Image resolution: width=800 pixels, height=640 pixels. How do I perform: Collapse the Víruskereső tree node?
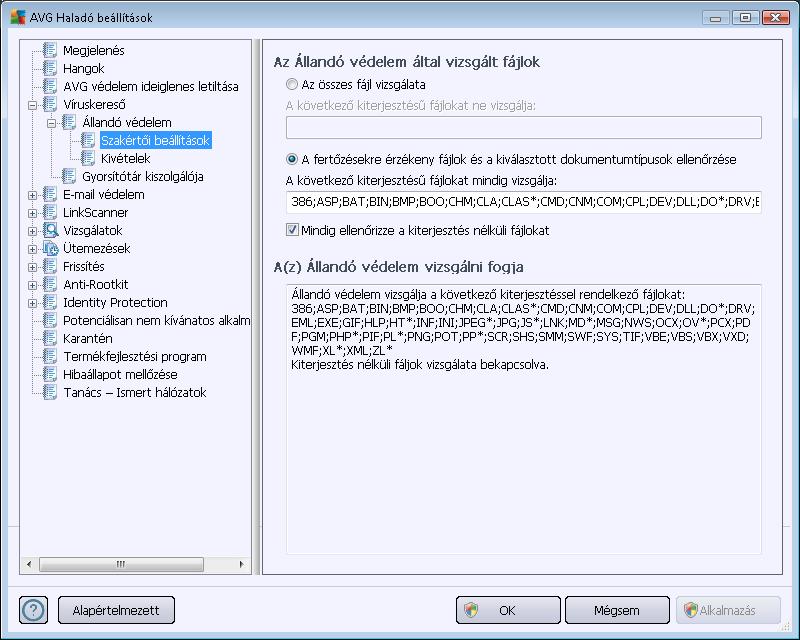pyautogui.click(x=33, y=105)
